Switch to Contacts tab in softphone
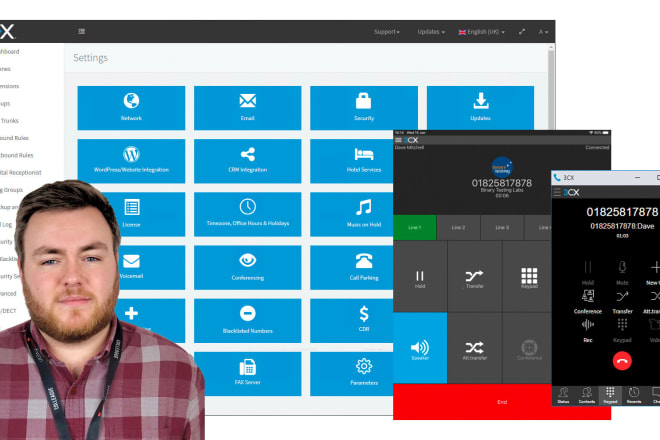The height and width of the screenshot is (440, 660). (586, 396)
